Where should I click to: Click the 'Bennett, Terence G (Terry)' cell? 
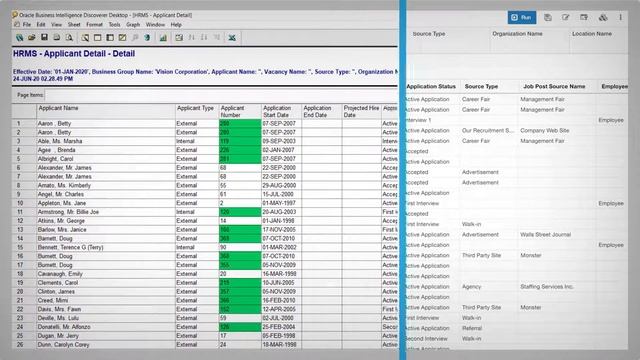106,247
